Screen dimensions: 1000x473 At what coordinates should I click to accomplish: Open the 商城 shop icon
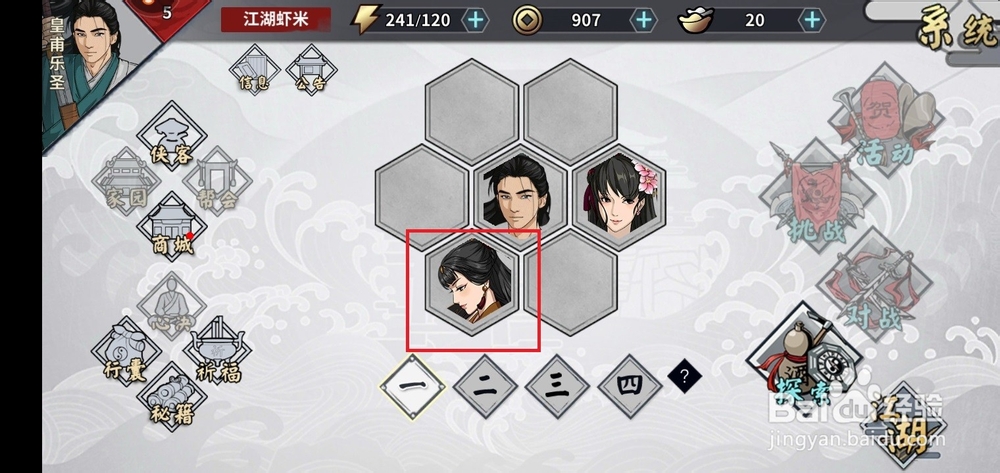tap(172, 226)
